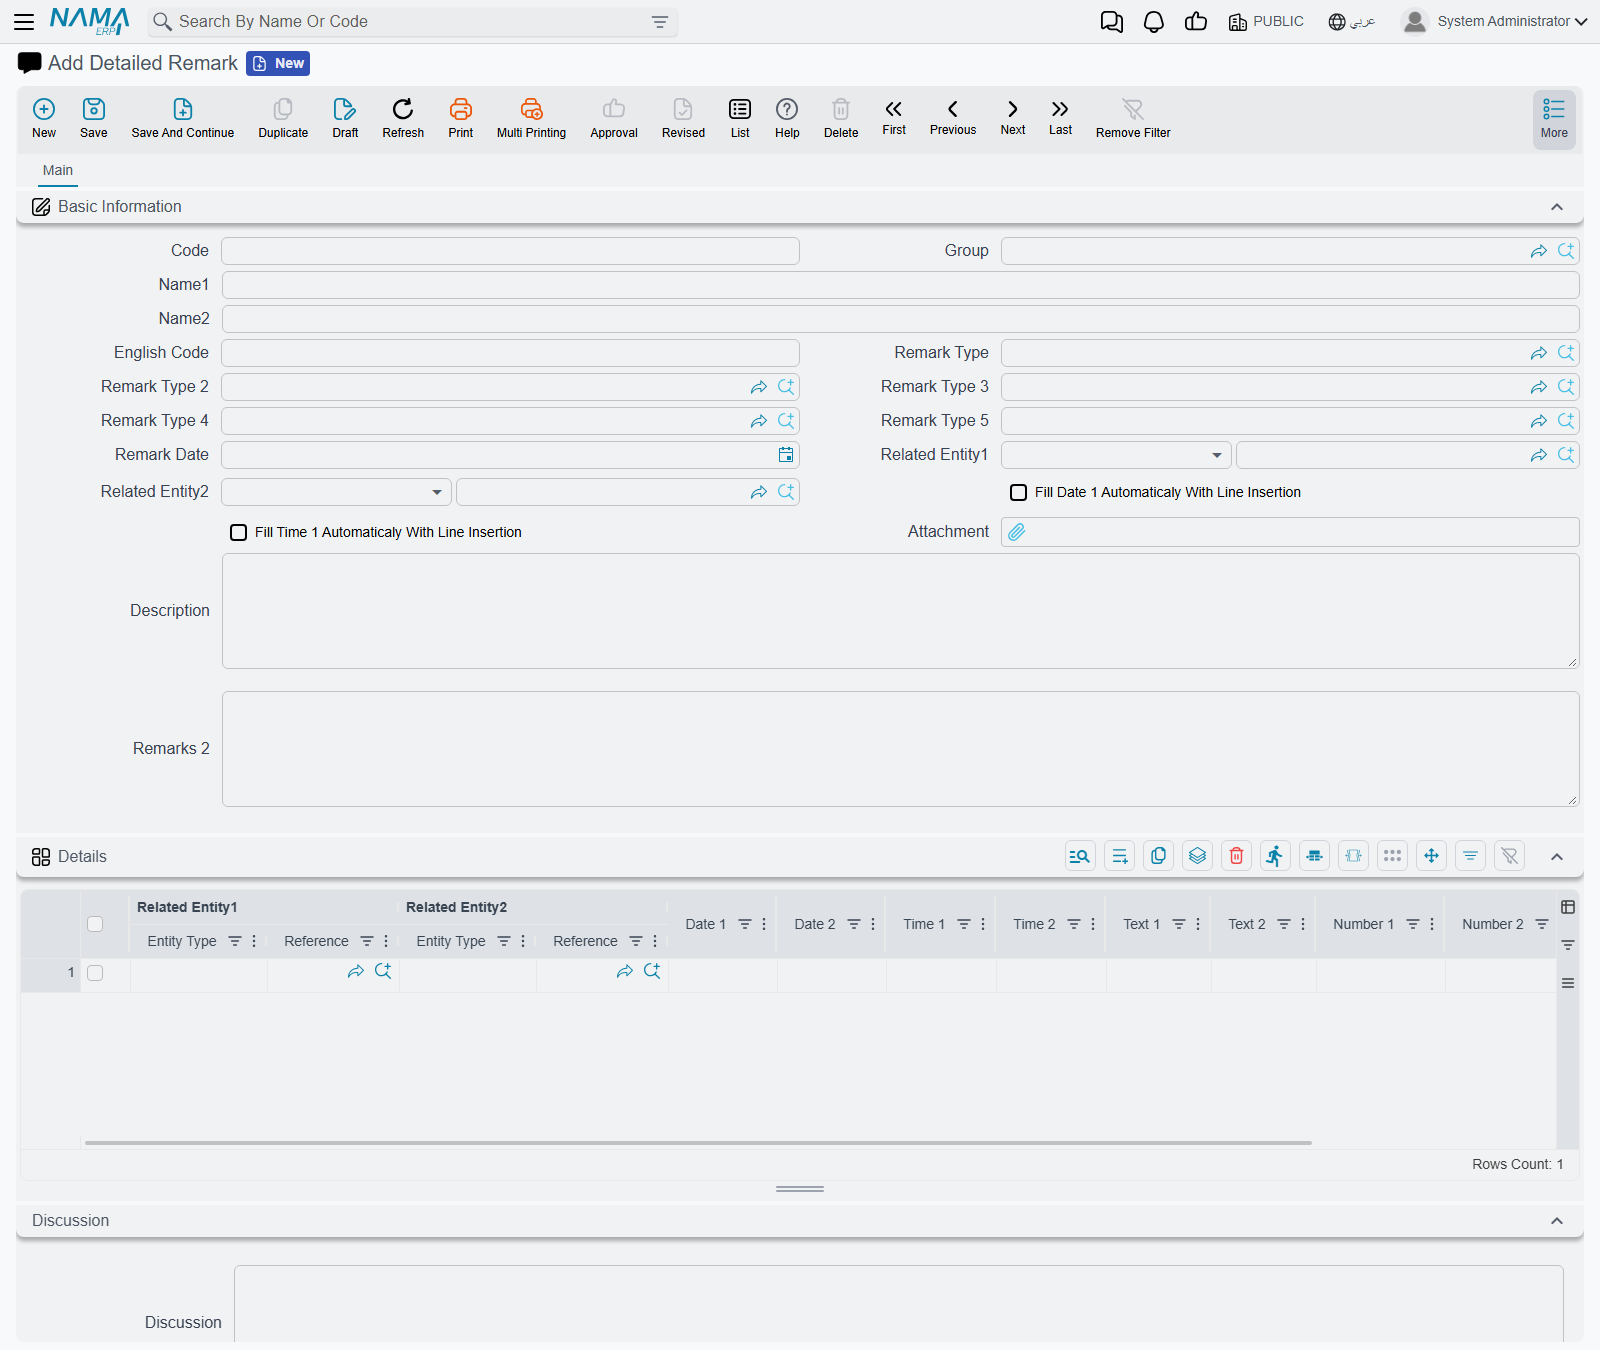Go to First record
This screenshot has height=1350, width=1600.
tap(894, 117)
